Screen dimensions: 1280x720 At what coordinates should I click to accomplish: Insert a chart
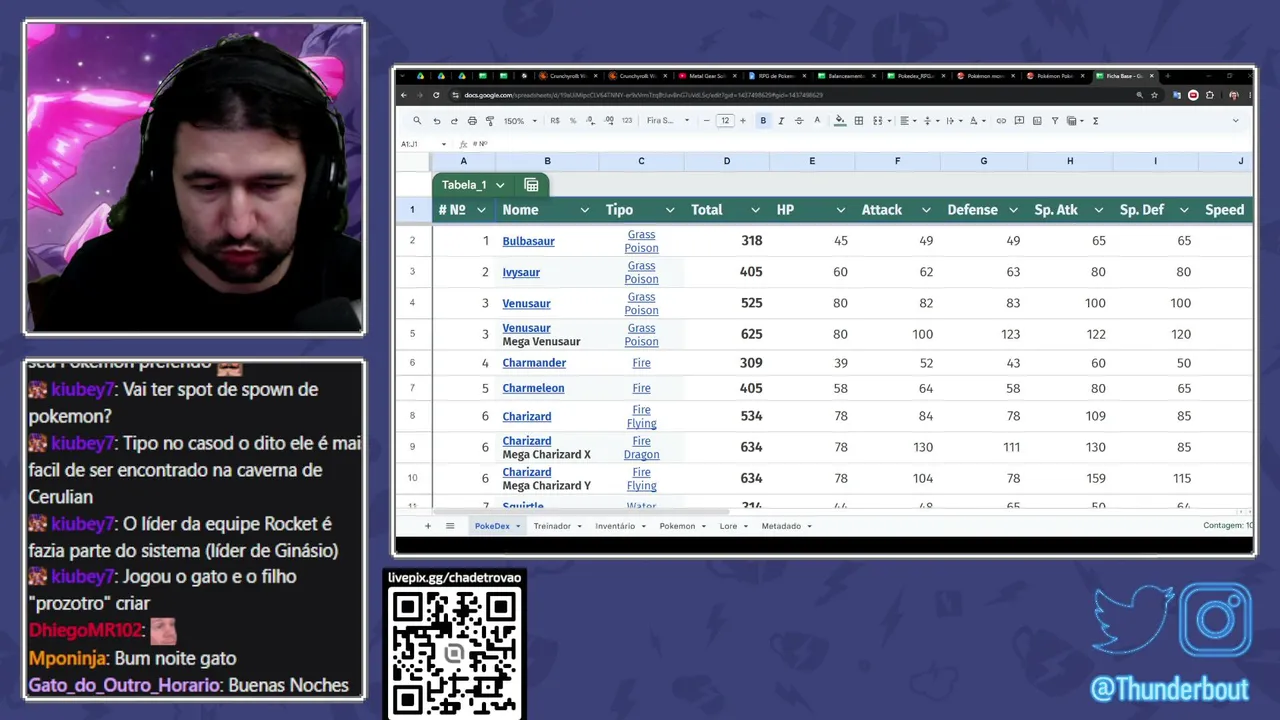1037,121
